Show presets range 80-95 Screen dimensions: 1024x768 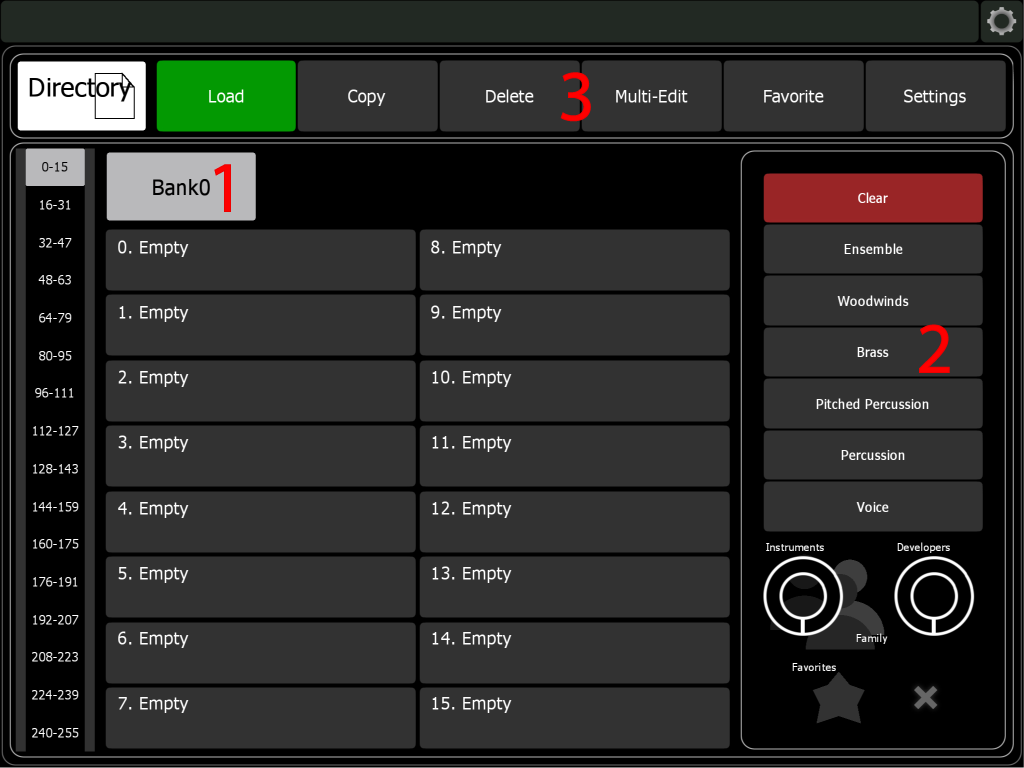[x=55, y=356]
